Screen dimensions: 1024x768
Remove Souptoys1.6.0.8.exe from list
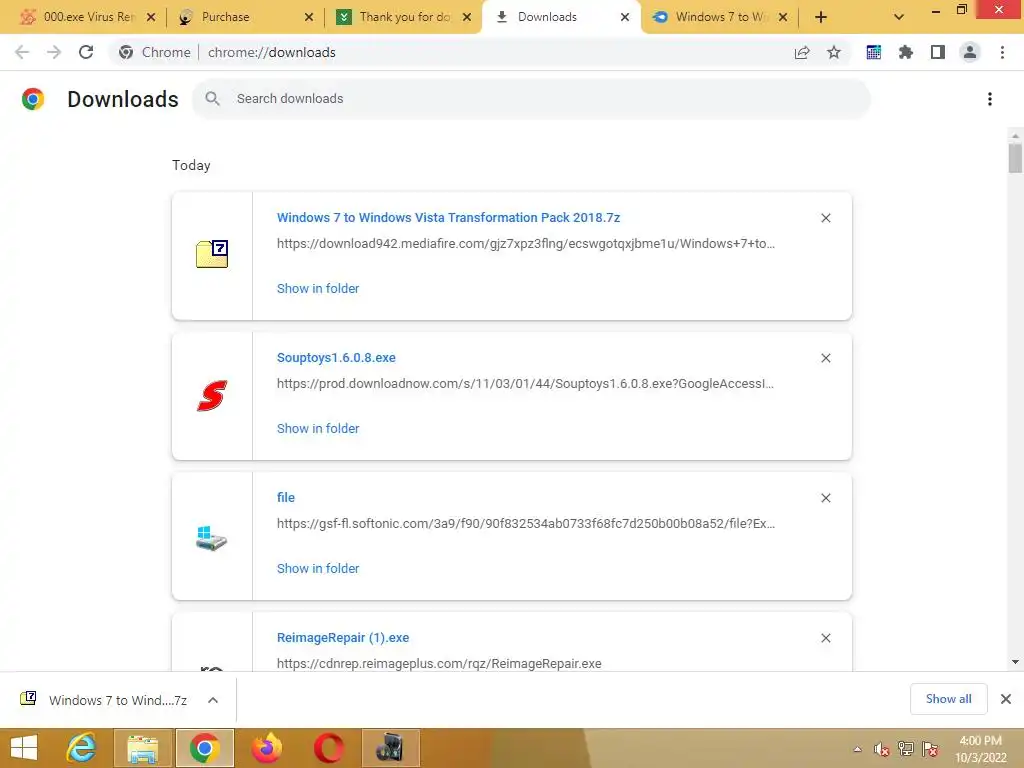[x=825, y=358]
